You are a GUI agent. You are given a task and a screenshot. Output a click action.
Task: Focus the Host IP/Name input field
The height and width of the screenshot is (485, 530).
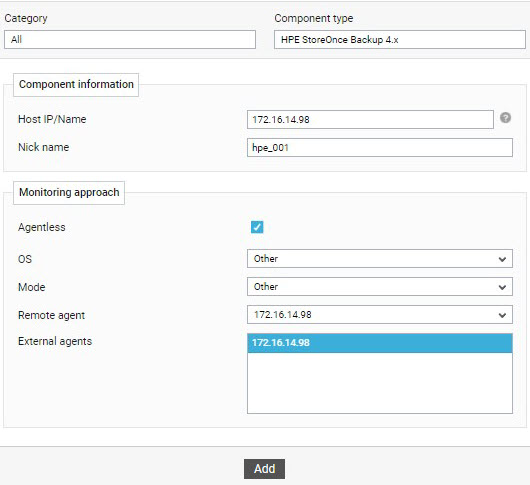(x=370, y=120)
